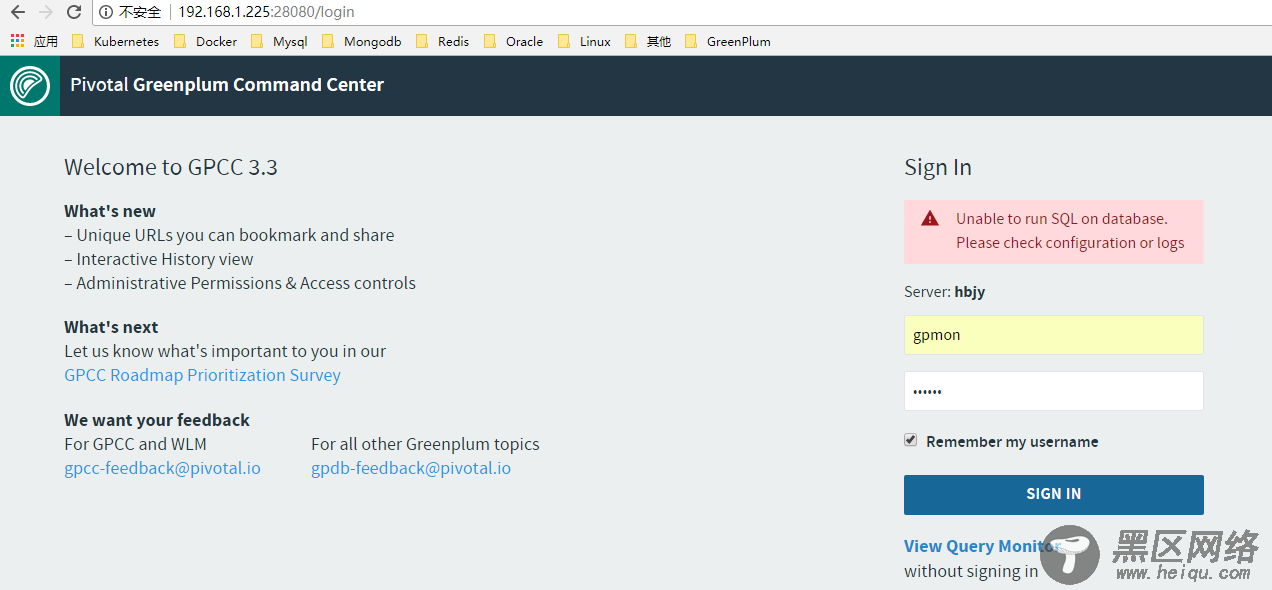Open the View Query Monitor link
The width and height of the screenshot is (1272, 590).
(982, 546)
